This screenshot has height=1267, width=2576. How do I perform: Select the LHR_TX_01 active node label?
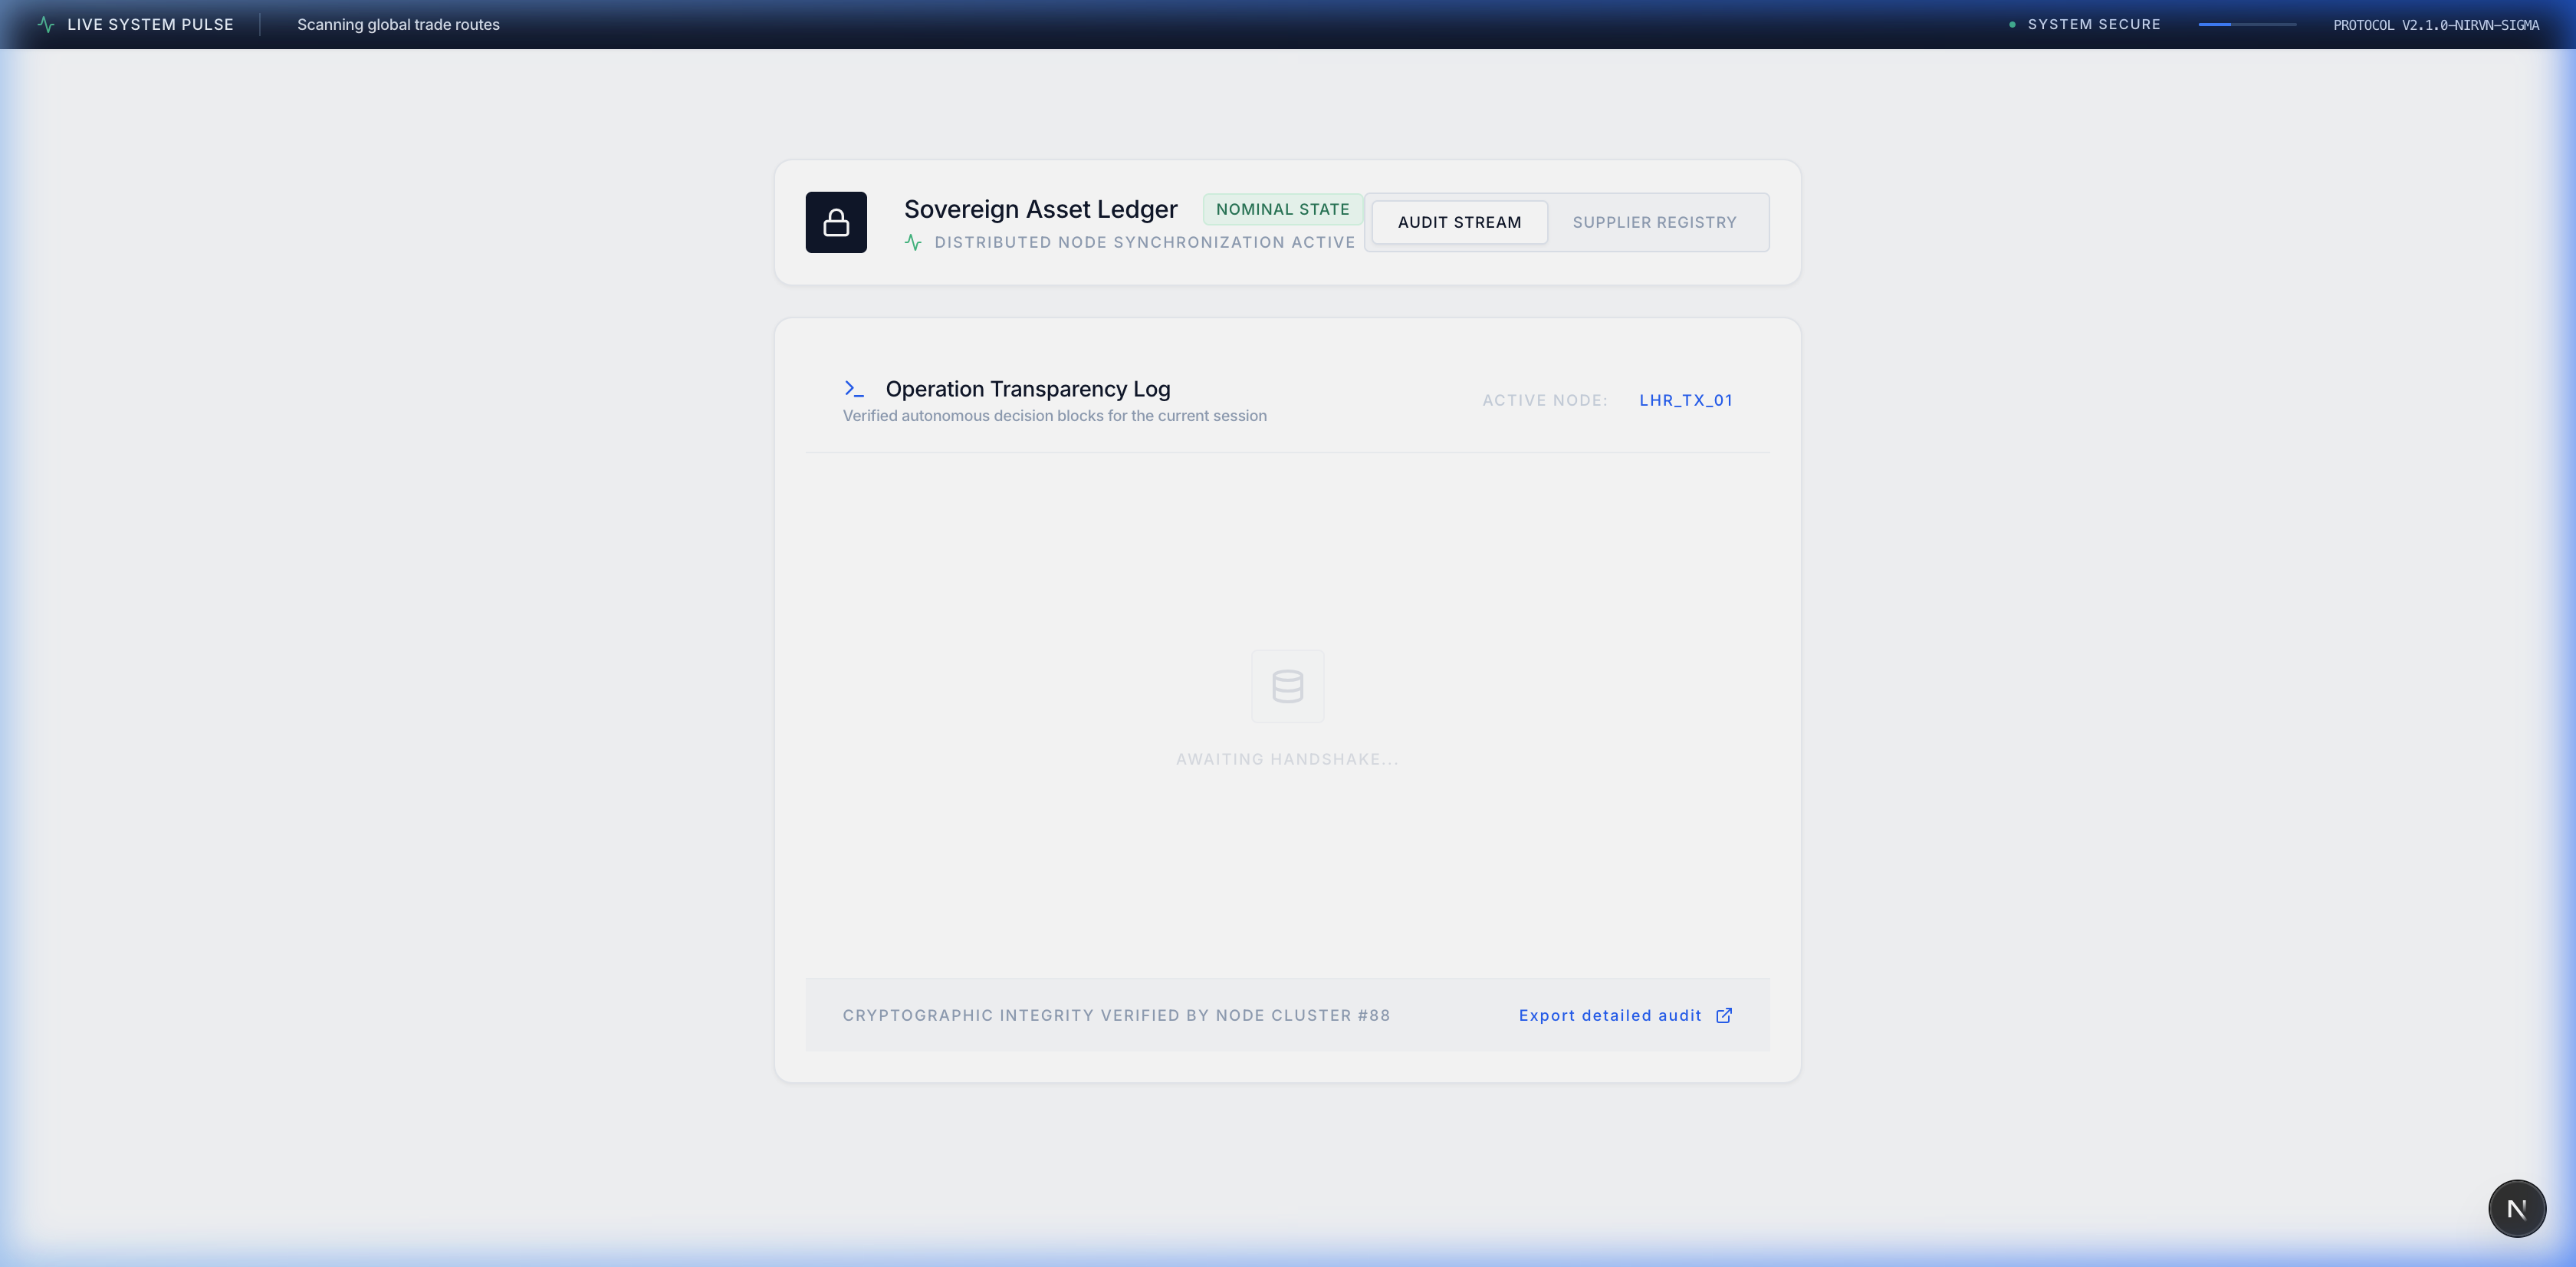(x=1685, y=400)
